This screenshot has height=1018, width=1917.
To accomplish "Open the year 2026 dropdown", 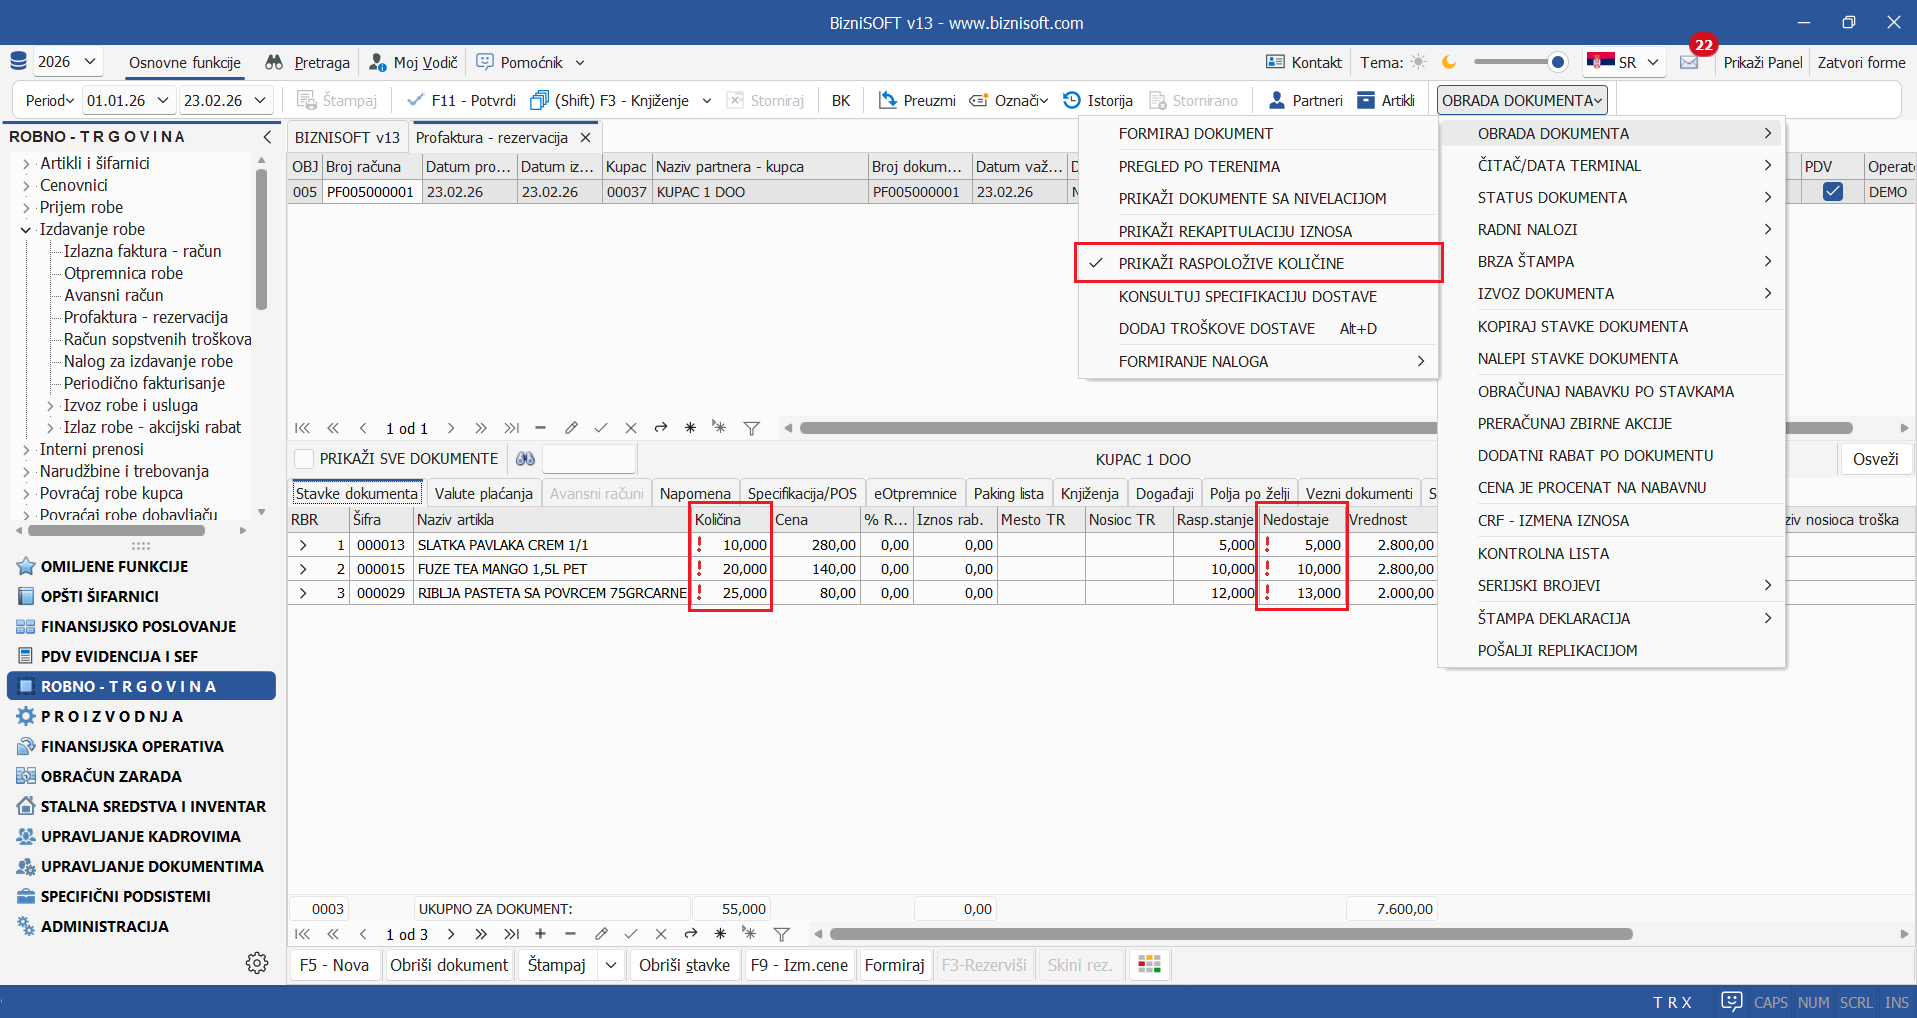I will pyautogui.click(x=67, y=62).
